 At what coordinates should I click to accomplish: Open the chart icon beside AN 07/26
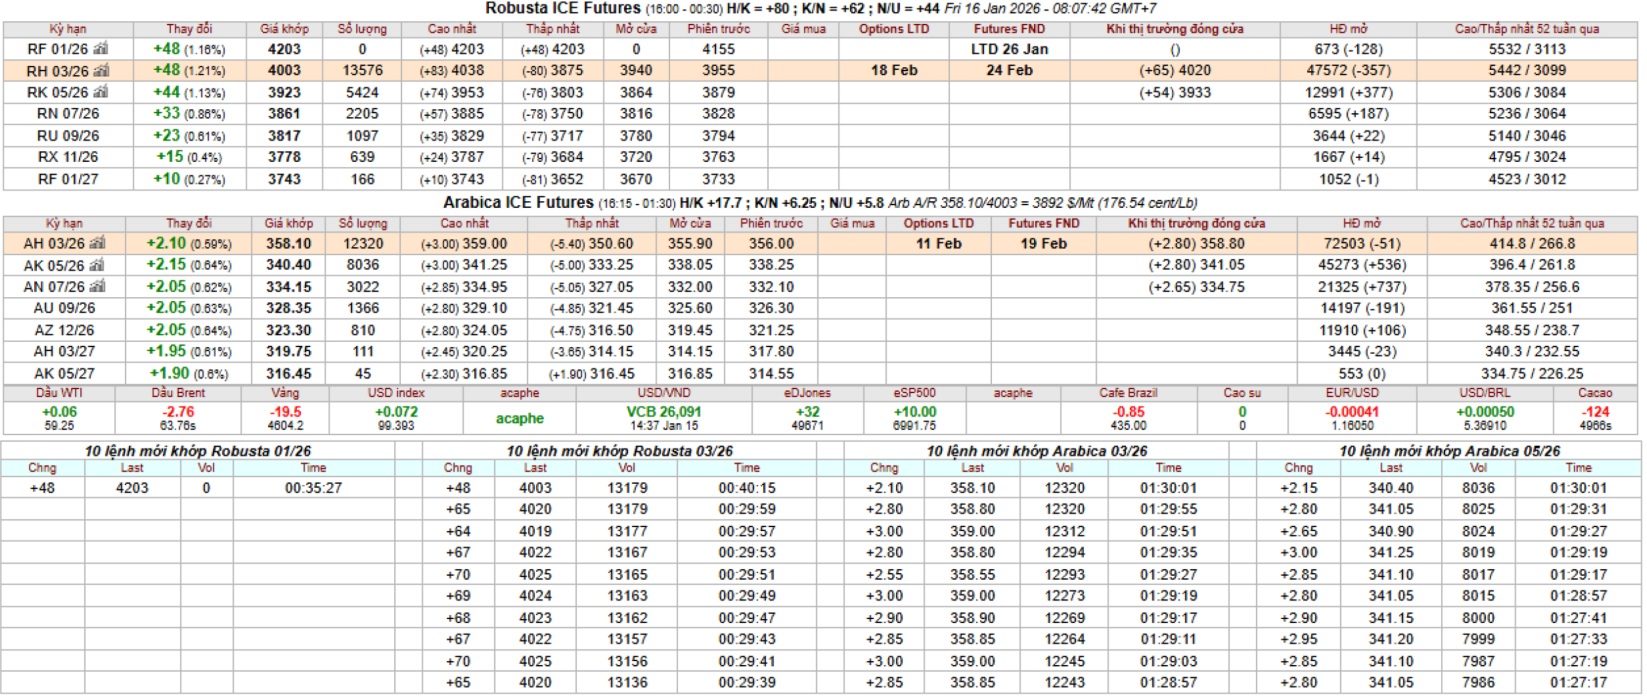[x=97, y=286]
